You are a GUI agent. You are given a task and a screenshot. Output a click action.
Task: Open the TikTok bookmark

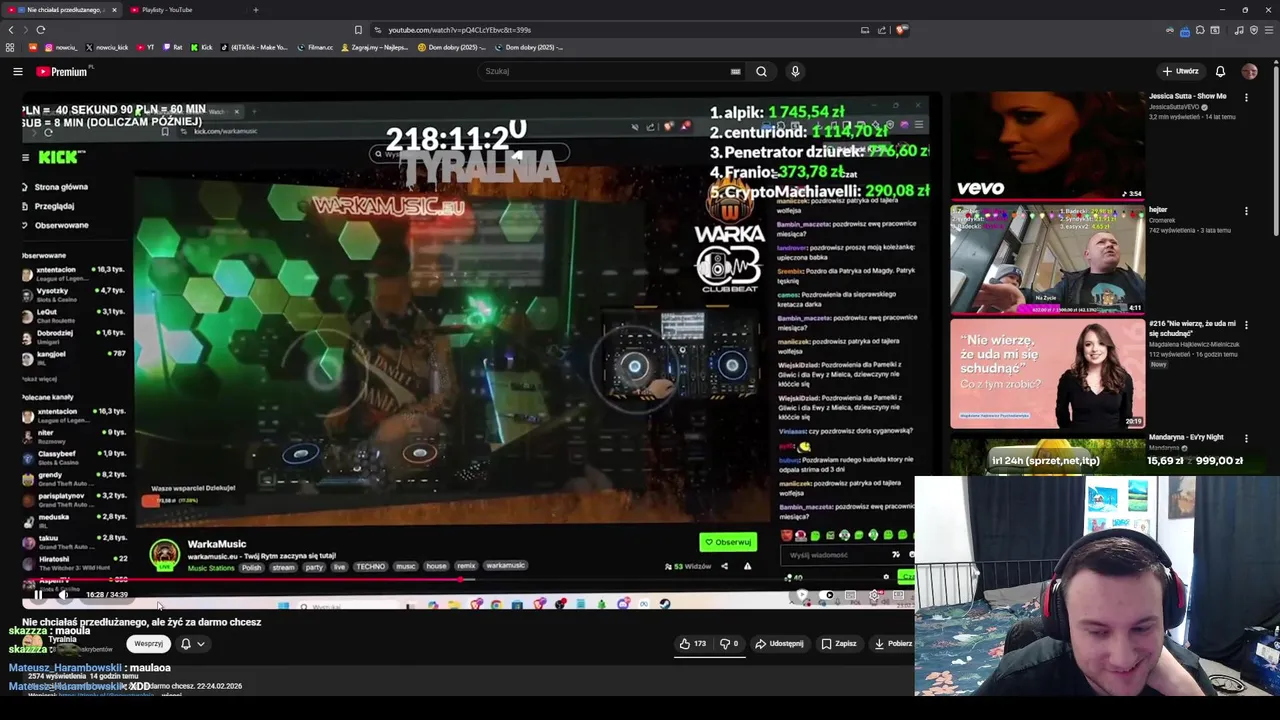click(254, 47)
